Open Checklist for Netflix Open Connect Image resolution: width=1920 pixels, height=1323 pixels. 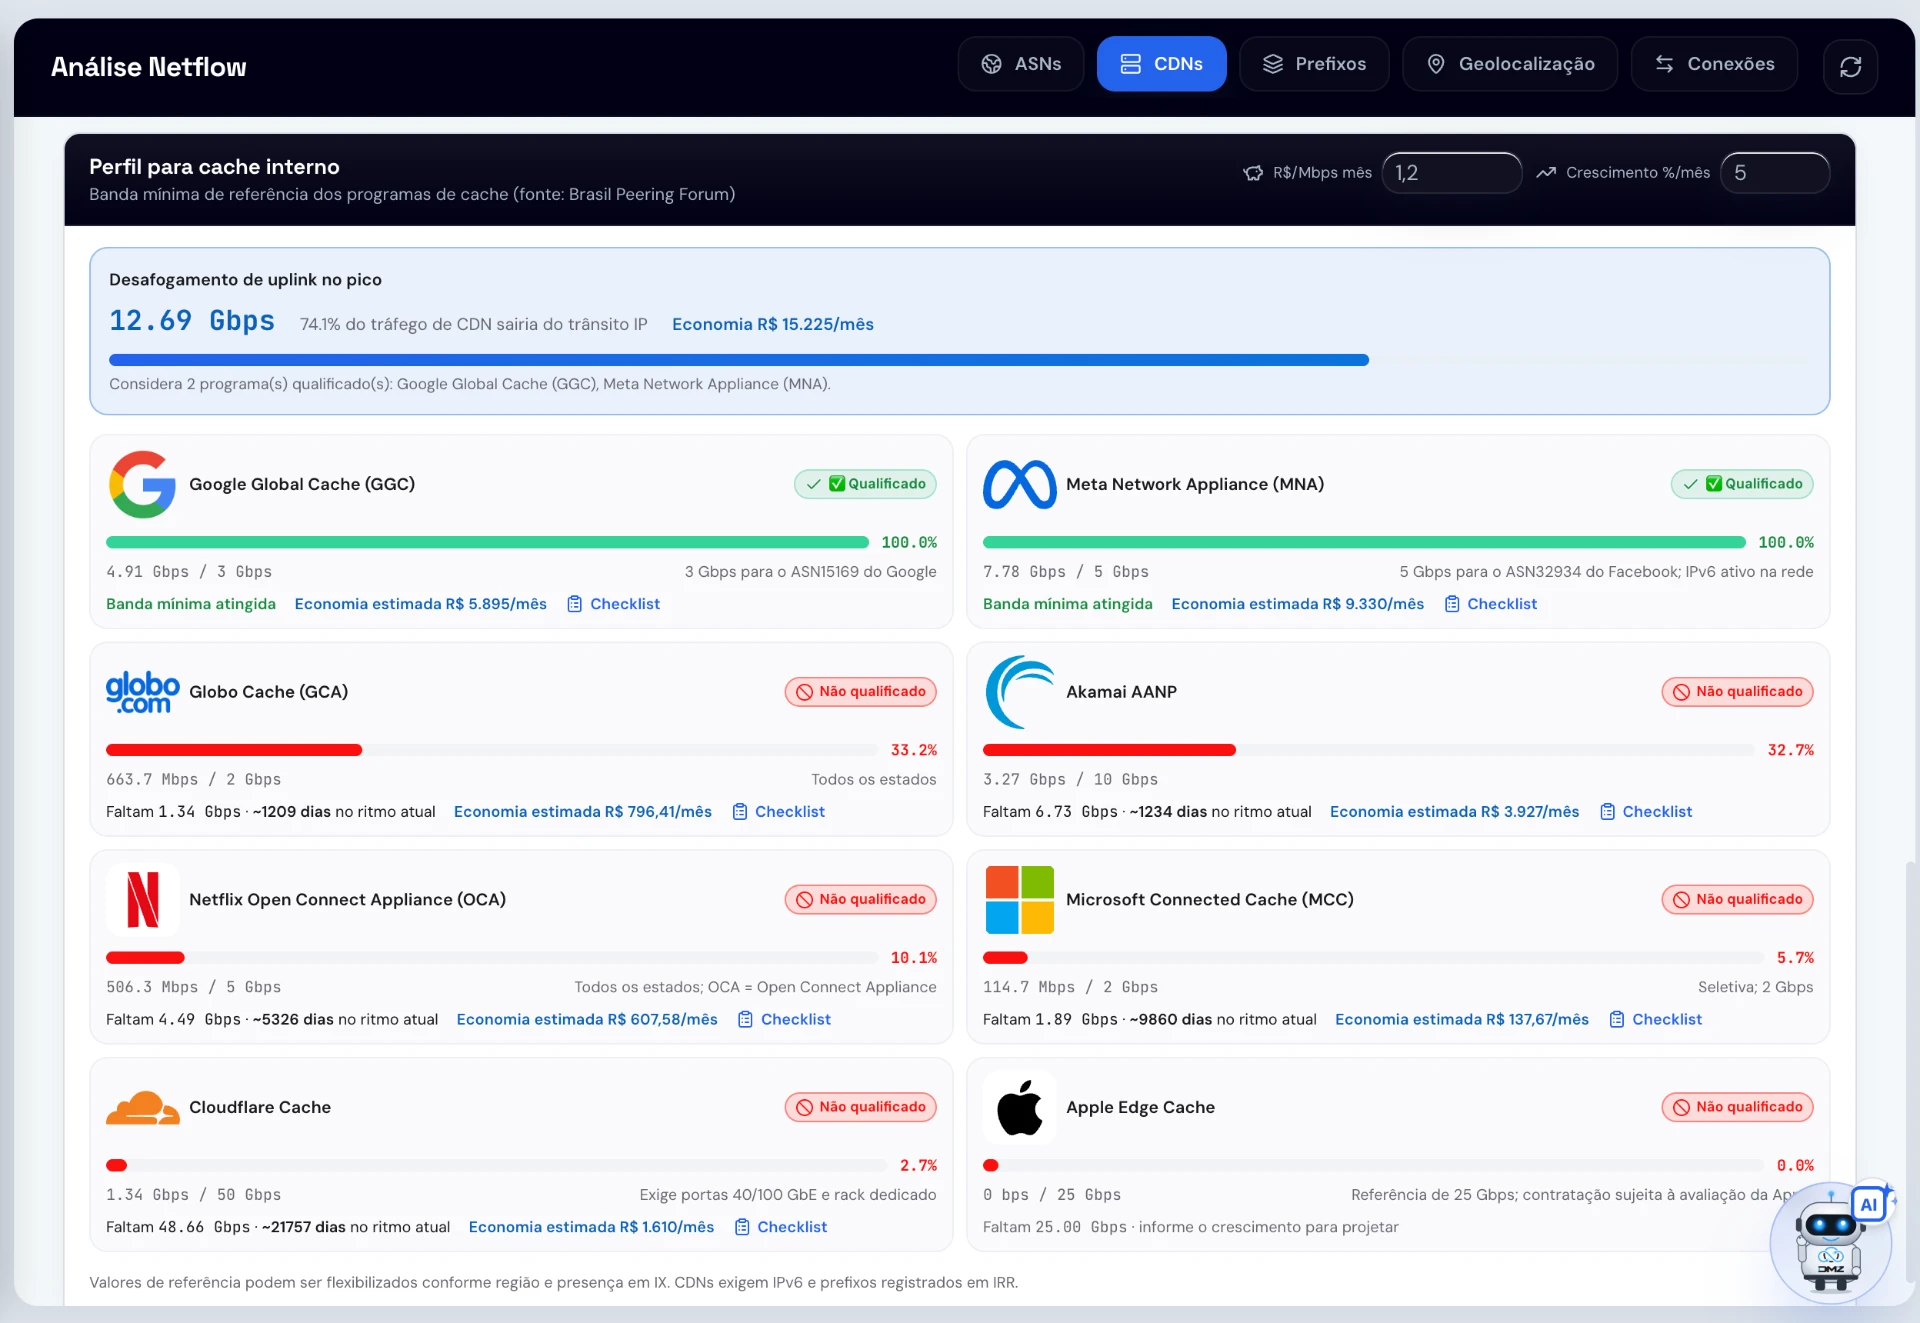785,1020
